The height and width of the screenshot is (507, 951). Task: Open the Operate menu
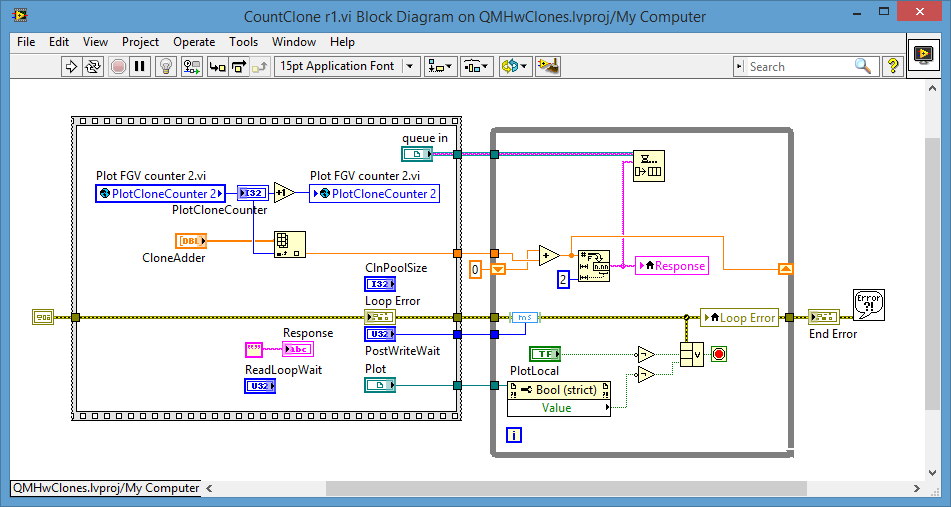coord(194,42)
